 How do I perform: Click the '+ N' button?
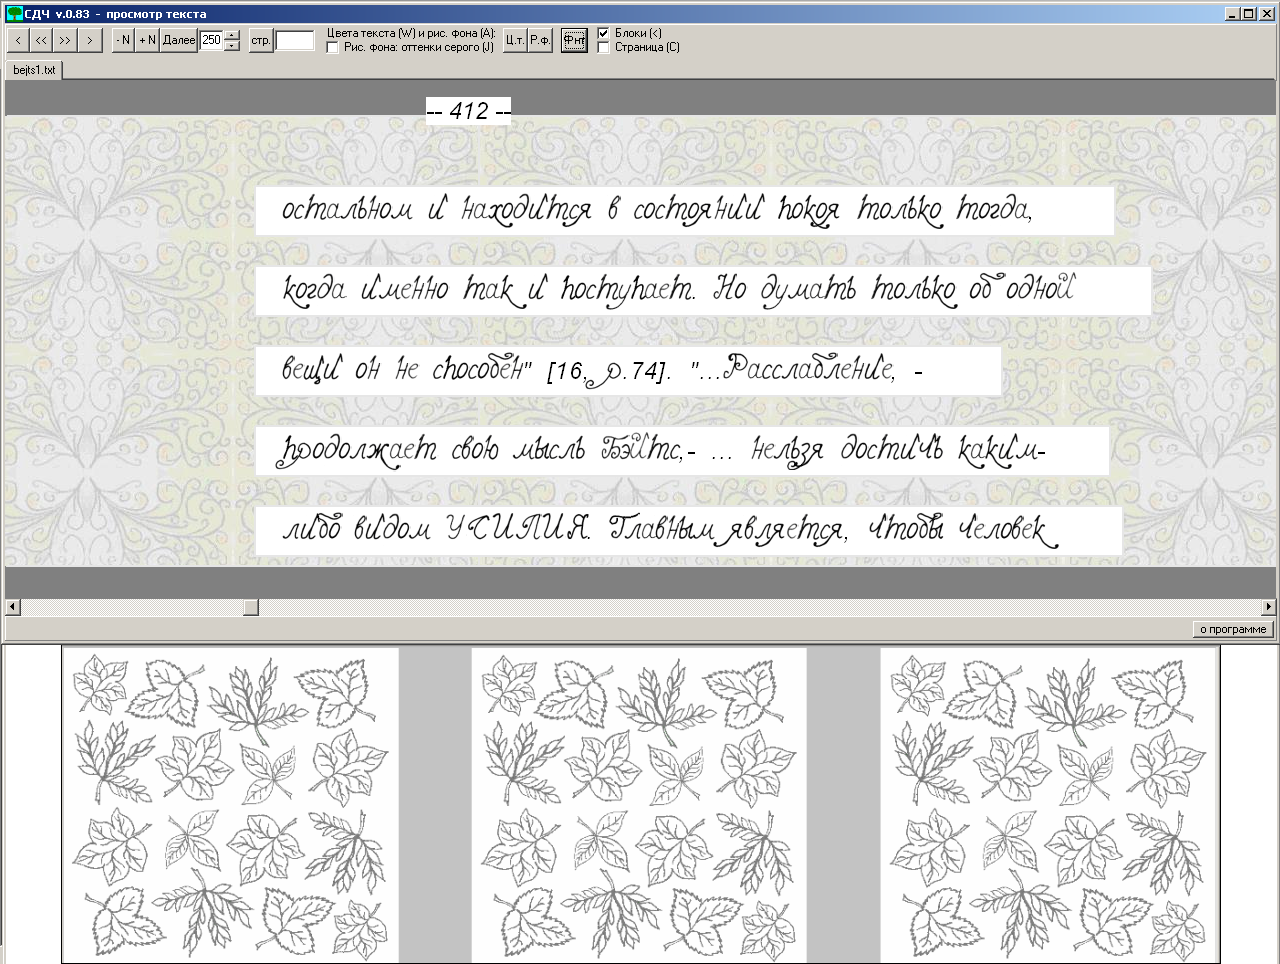tap(148, 40)
